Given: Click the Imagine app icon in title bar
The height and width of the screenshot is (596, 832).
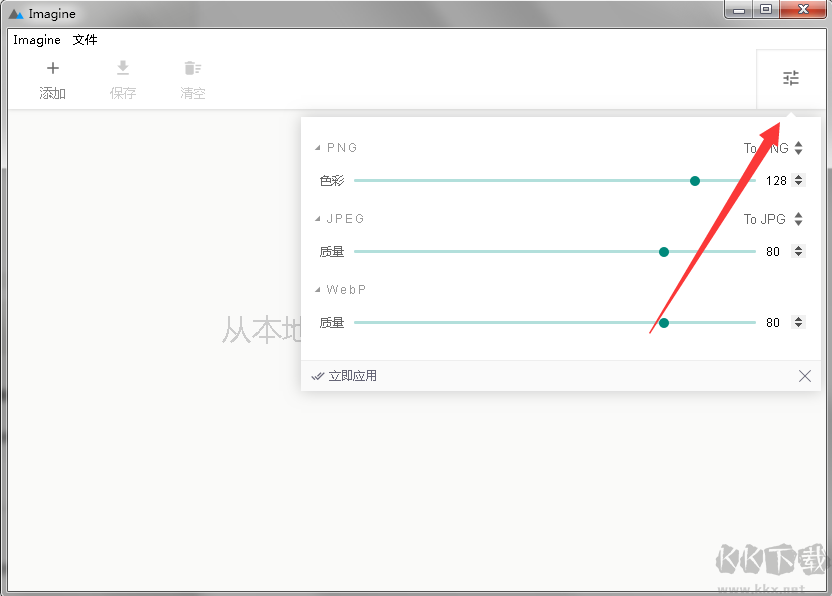Looking at the screenshot, I should tap(16, 14).
